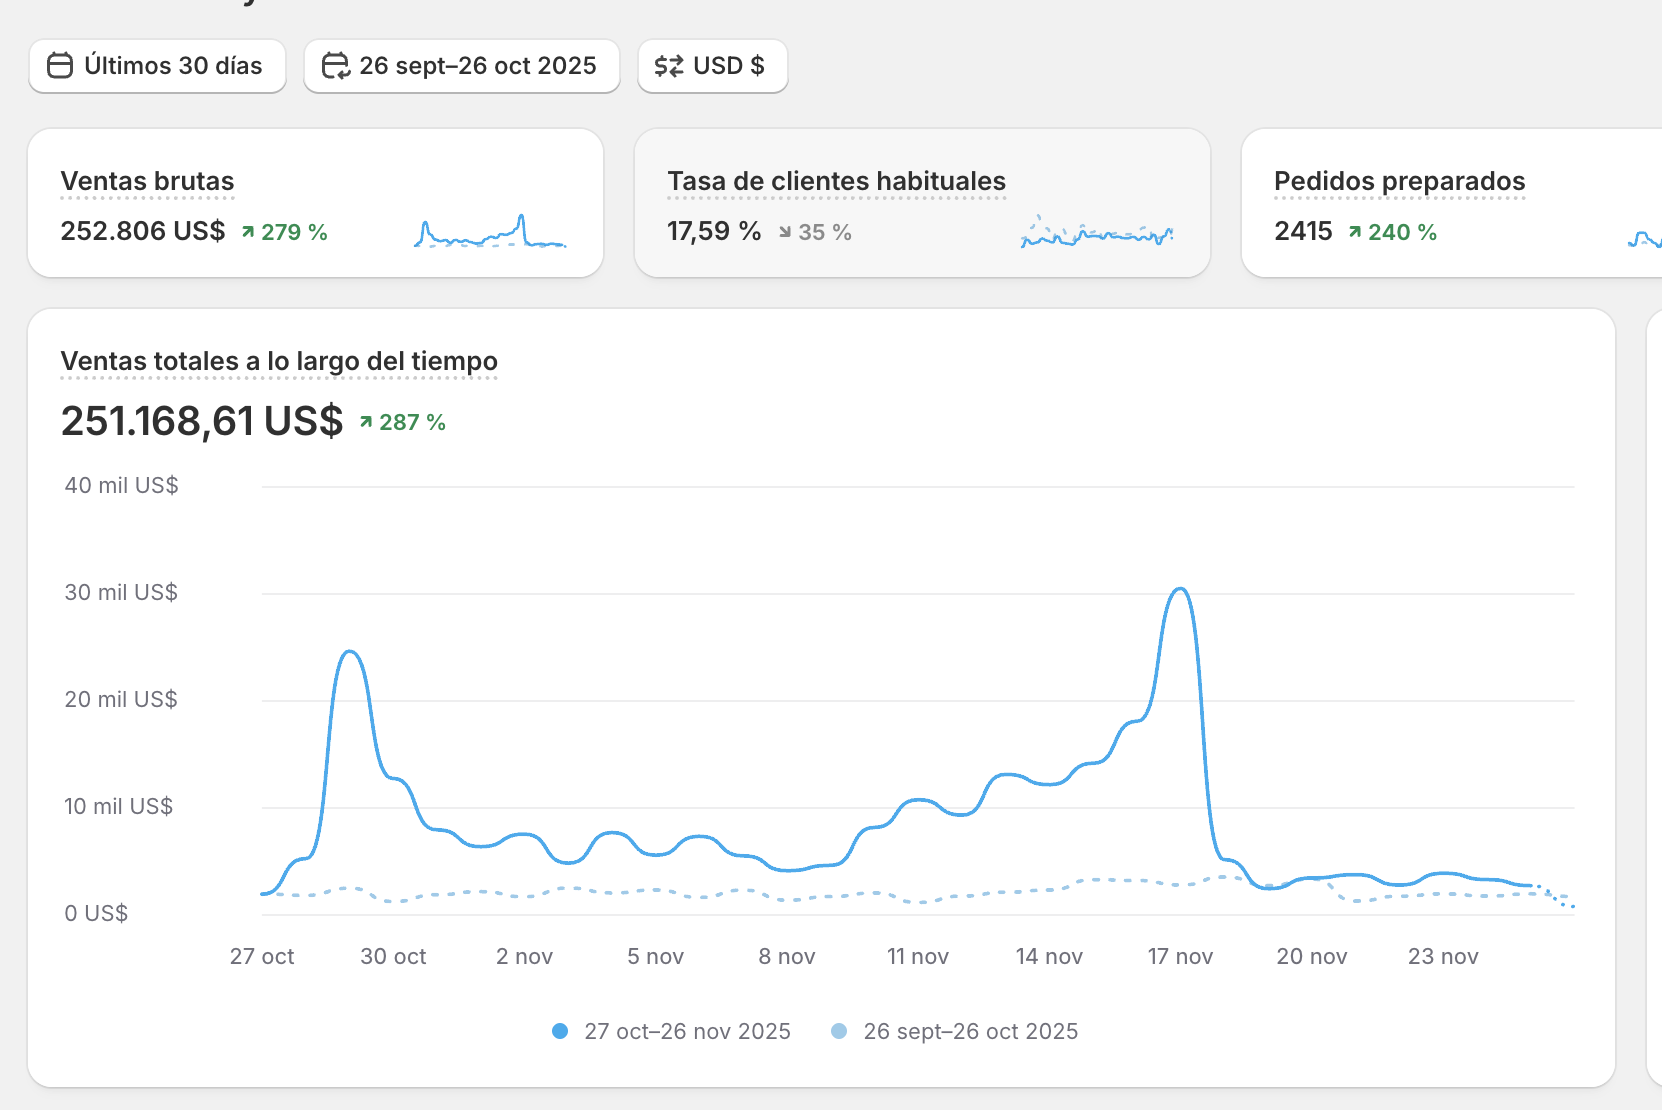1662x1110 pixels.
Task: Click the 35 % decrease indicator
Action: [815, 232]
